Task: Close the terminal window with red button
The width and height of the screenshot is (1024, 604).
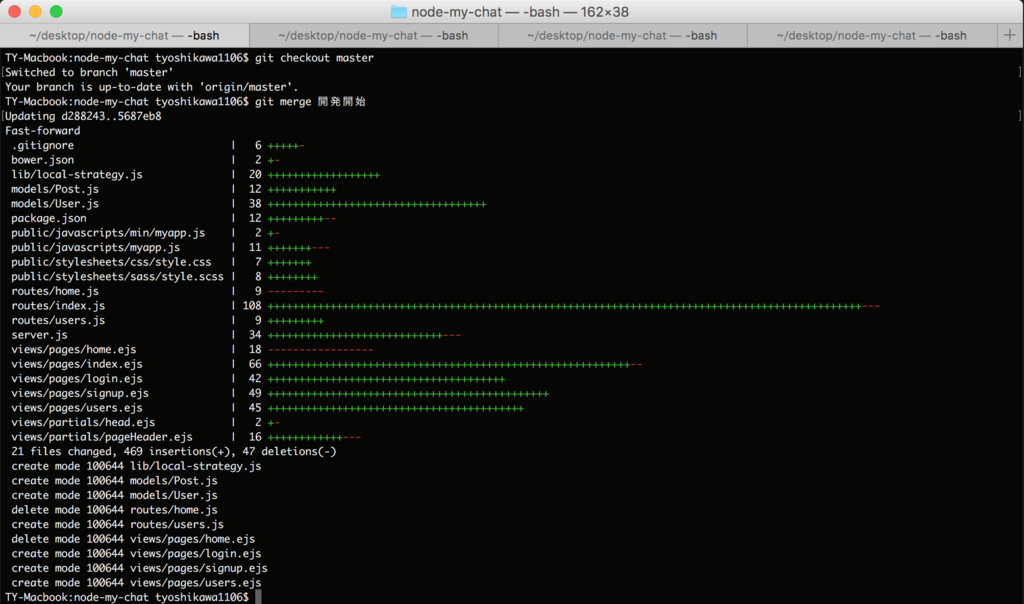Action: tap(14, 11)
